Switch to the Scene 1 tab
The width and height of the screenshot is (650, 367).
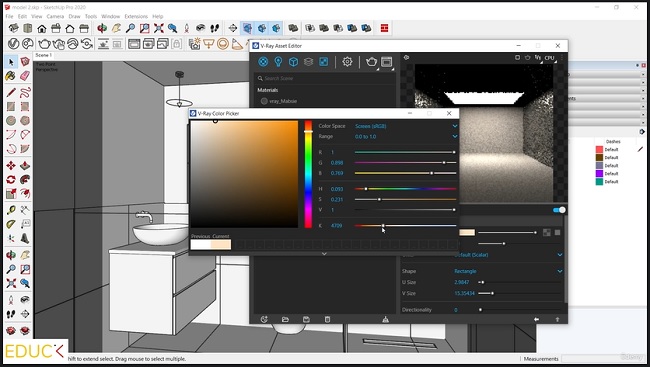click(x=43, y=55)
